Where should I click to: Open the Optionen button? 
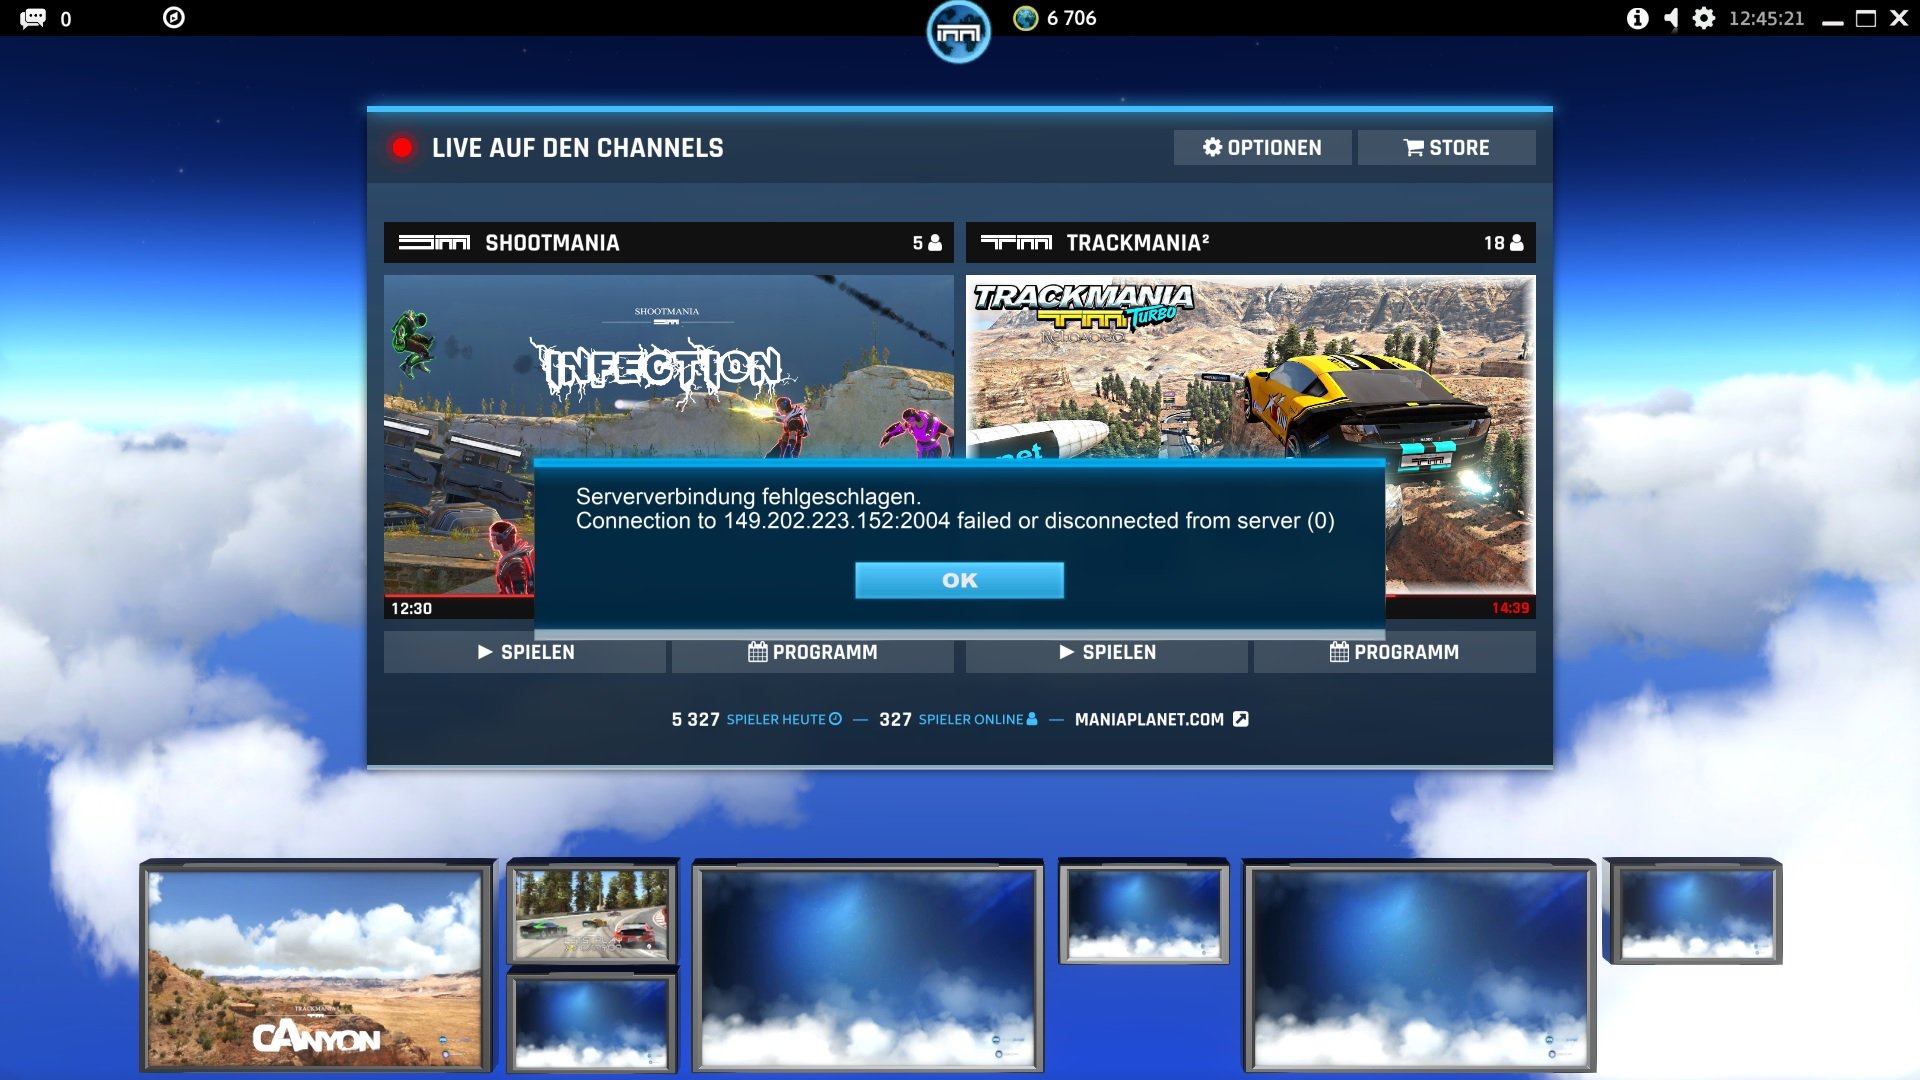(1262, 147)
